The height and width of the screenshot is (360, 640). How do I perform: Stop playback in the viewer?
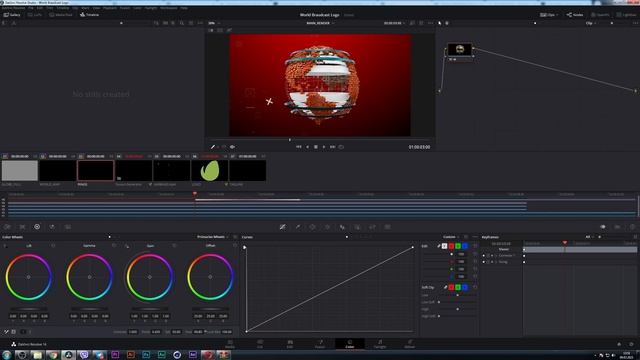(x=316, y=147)
